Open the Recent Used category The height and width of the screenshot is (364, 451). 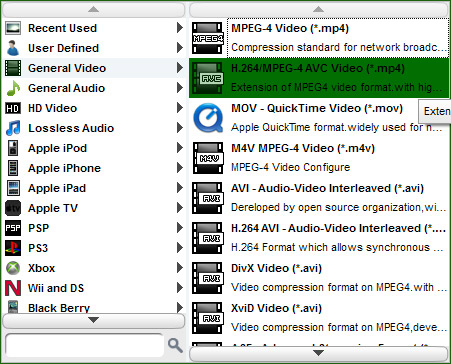click(94, 28)
